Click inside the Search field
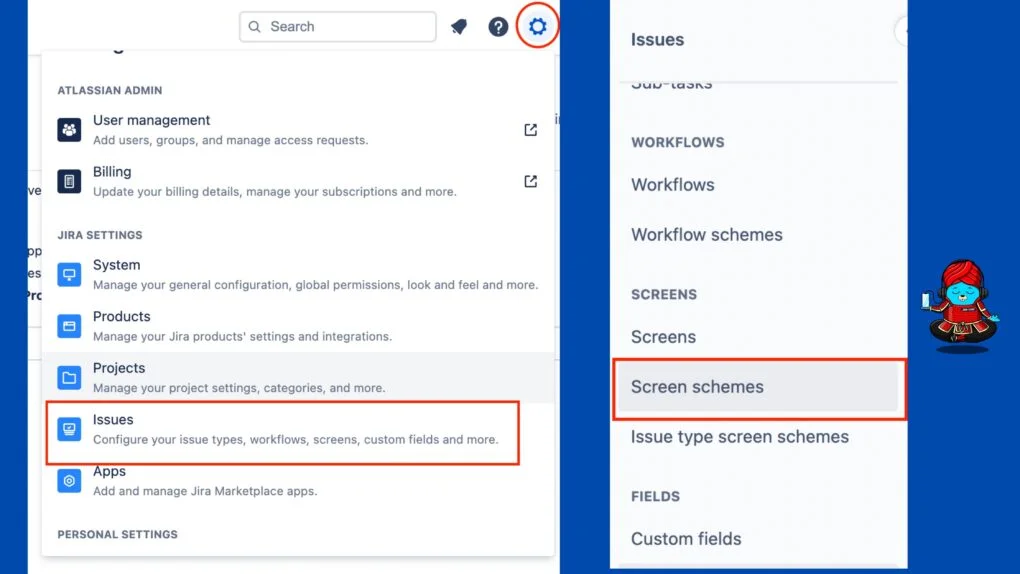Viewport: 1020px width, 574px height. 338,27
